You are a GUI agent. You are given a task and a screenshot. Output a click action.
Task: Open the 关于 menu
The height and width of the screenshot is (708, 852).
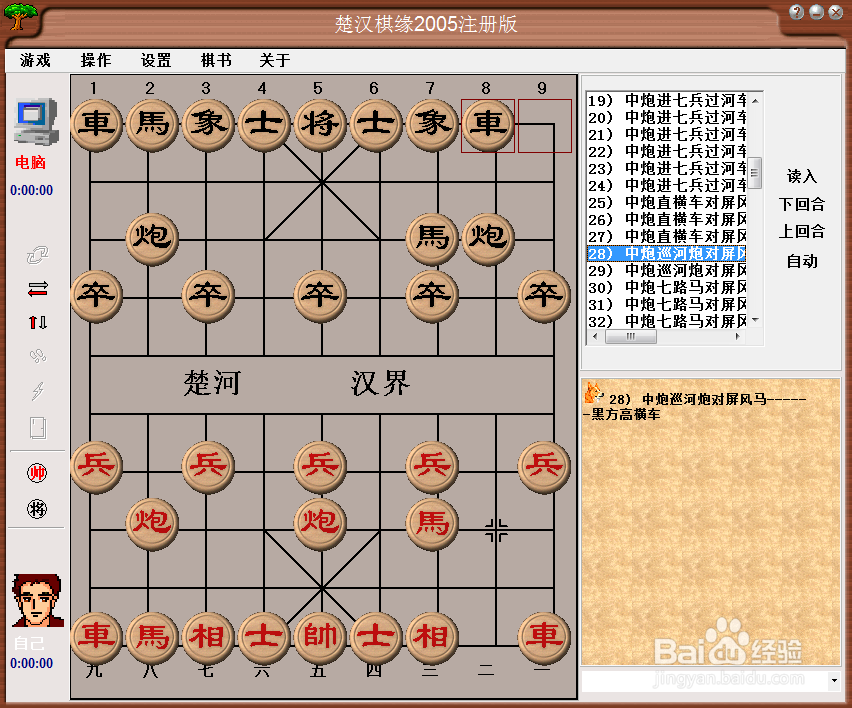click(x=275, y=60)
